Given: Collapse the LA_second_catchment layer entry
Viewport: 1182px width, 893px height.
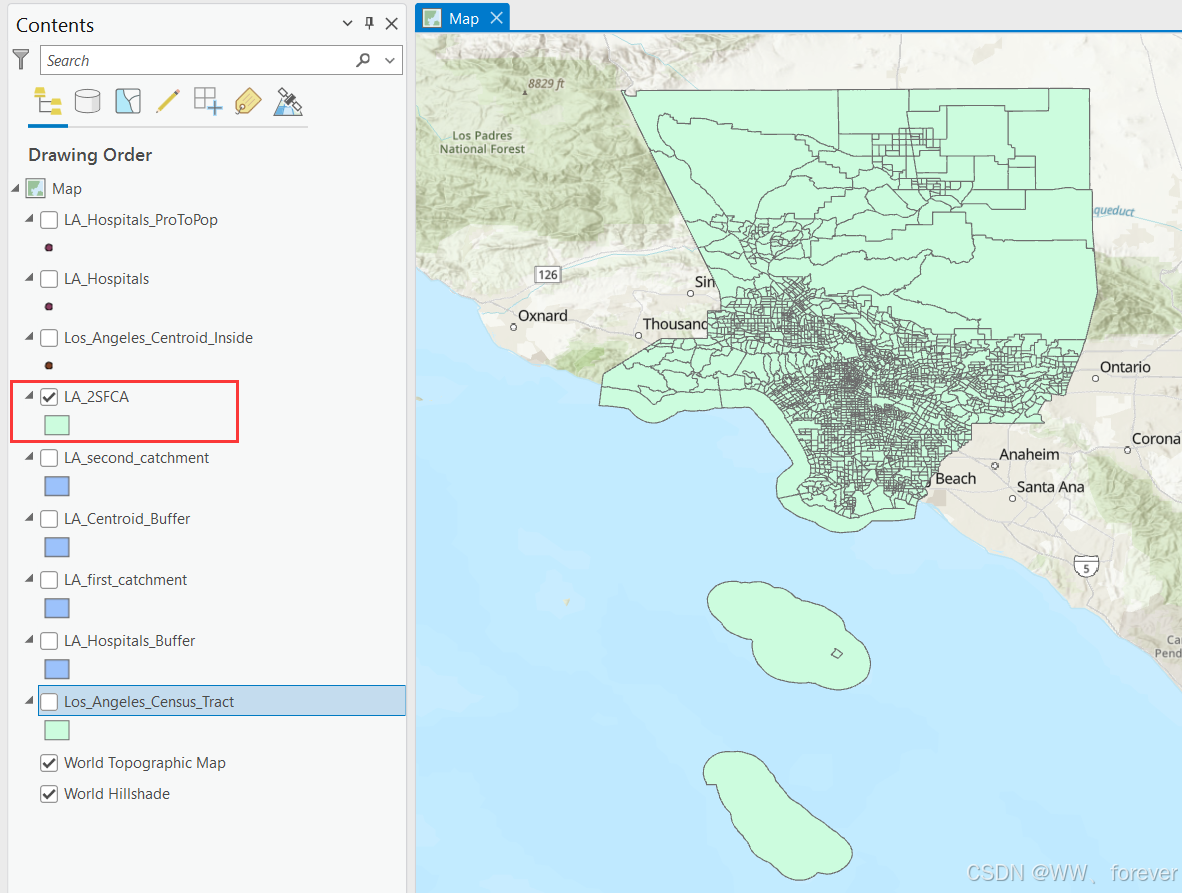Looking at the screenshot, I should 28,457.
